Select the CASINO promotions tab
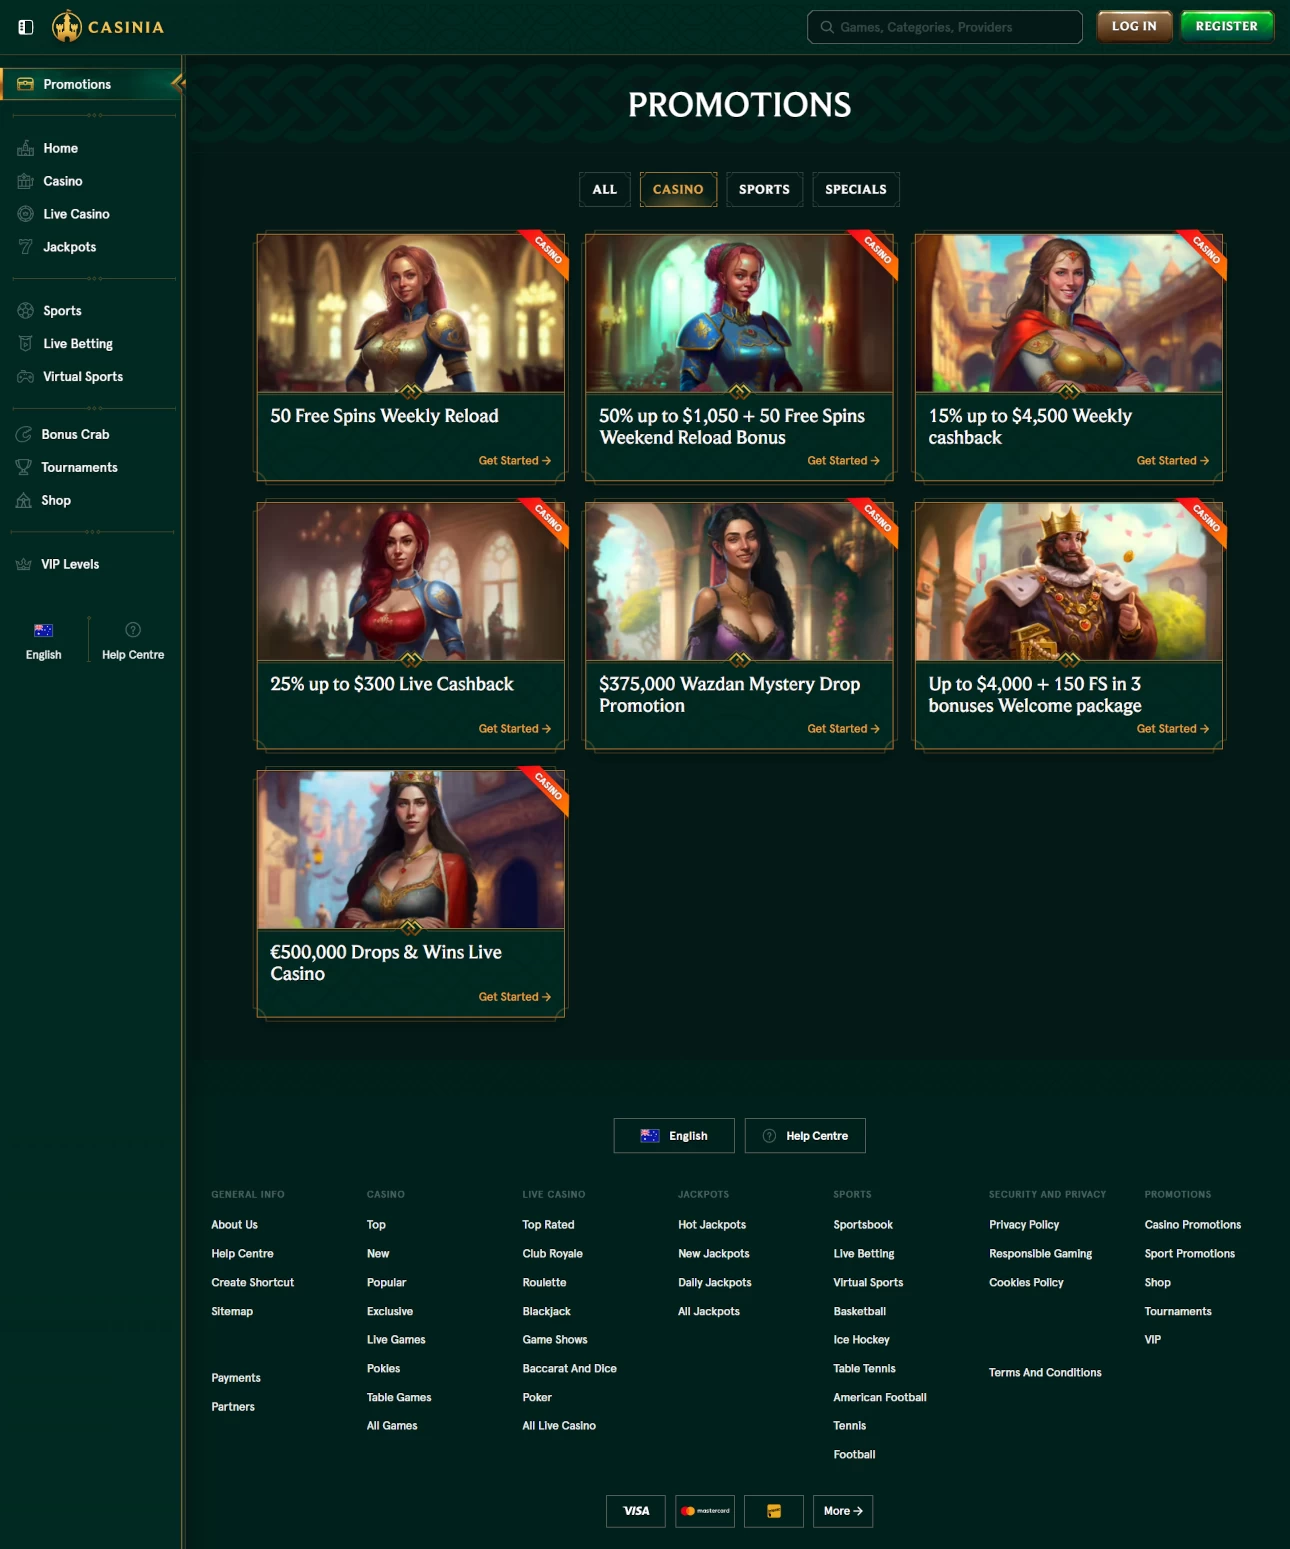 click(x=678, y=189)
